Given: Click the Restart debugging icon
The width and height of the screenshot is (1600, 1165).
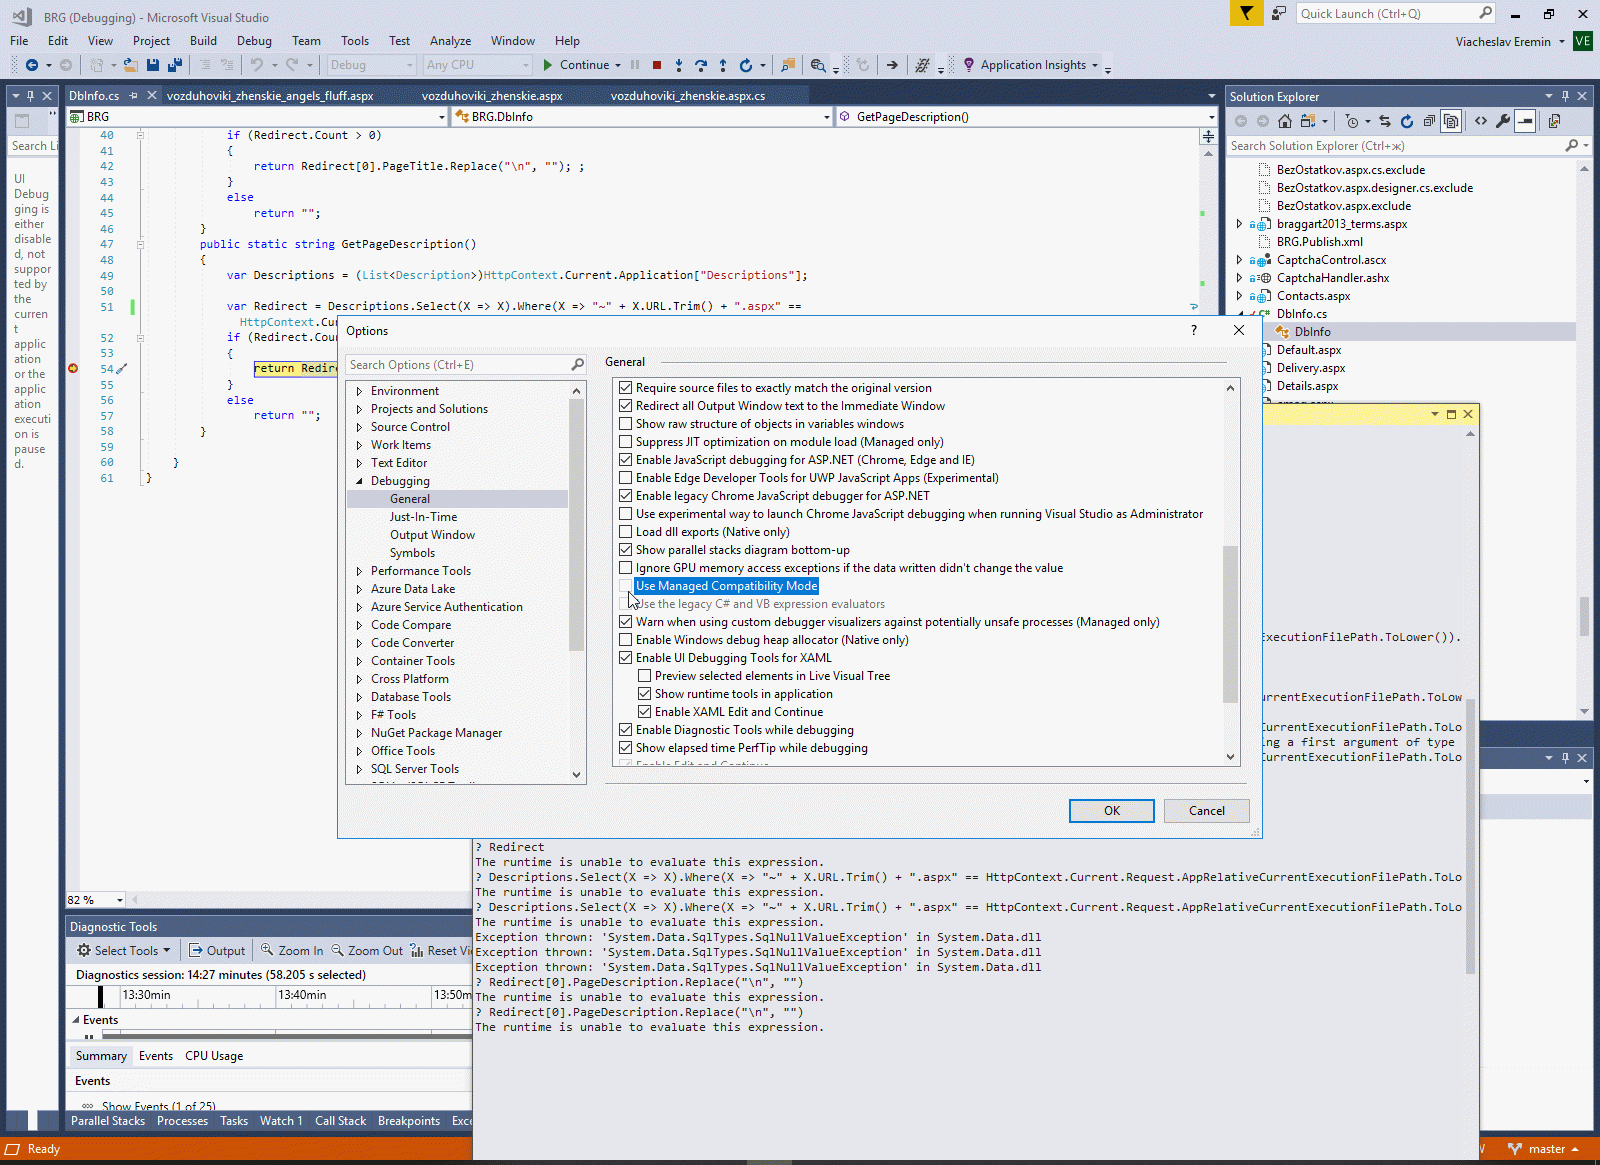Looking at the screenshot, I should click(745, 65).
